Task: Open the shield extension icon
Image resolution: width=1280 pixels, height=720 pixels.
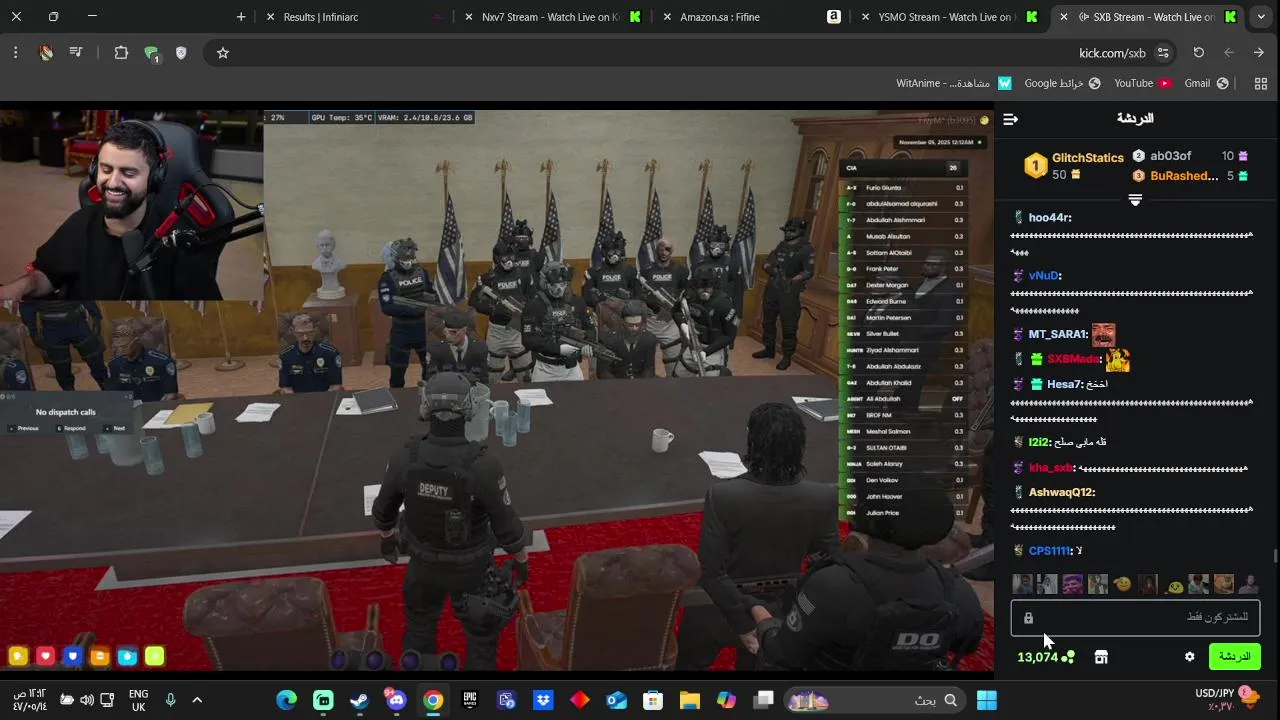Action: (181, 53)
